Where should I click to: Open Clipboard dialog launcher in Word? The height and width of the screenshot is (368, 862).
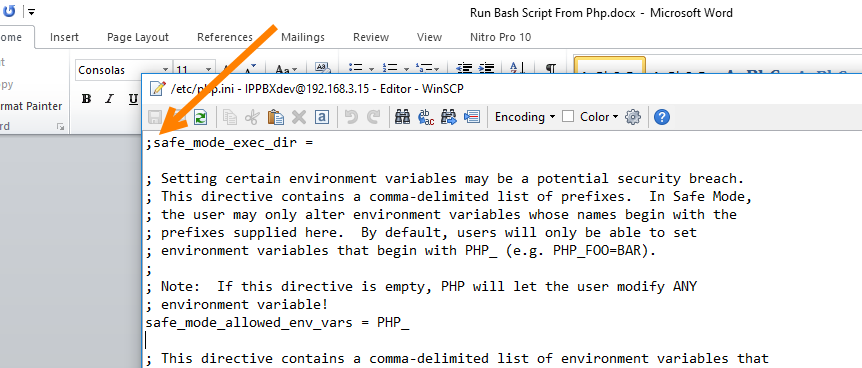(x=60, y=127)
